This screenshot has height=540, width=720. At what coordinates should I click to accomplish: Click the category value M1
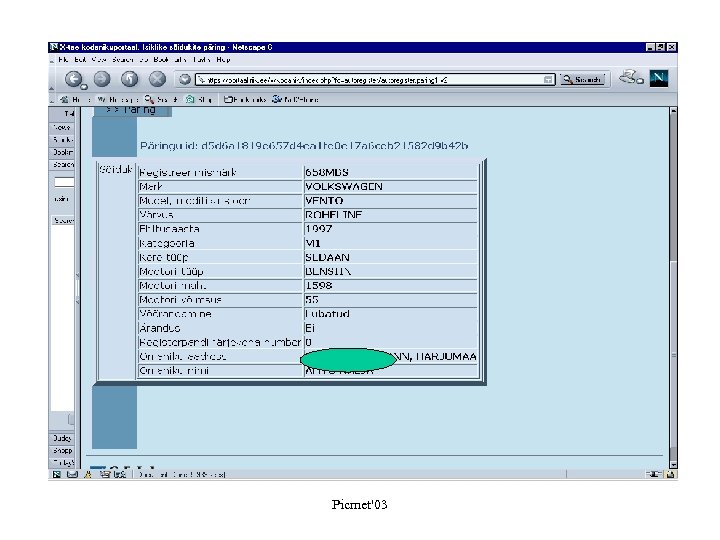tap(313, 243)
